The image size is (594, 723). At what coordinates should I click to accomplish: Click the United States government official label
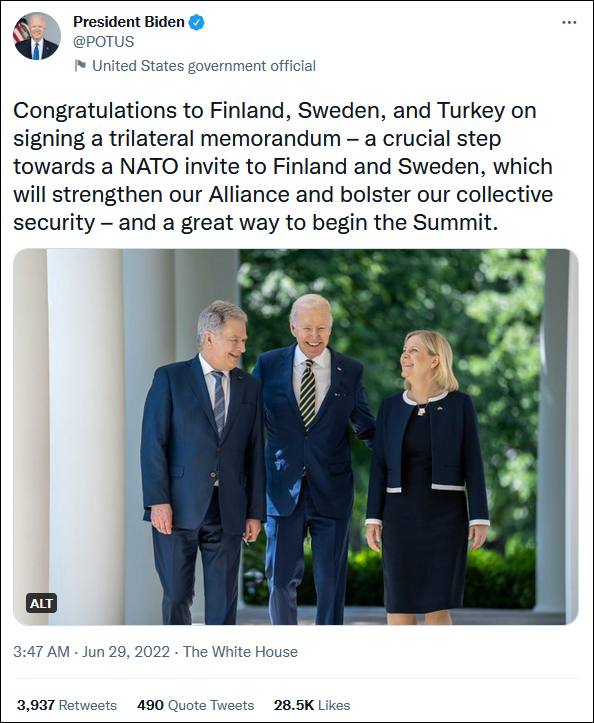point(204,66)
